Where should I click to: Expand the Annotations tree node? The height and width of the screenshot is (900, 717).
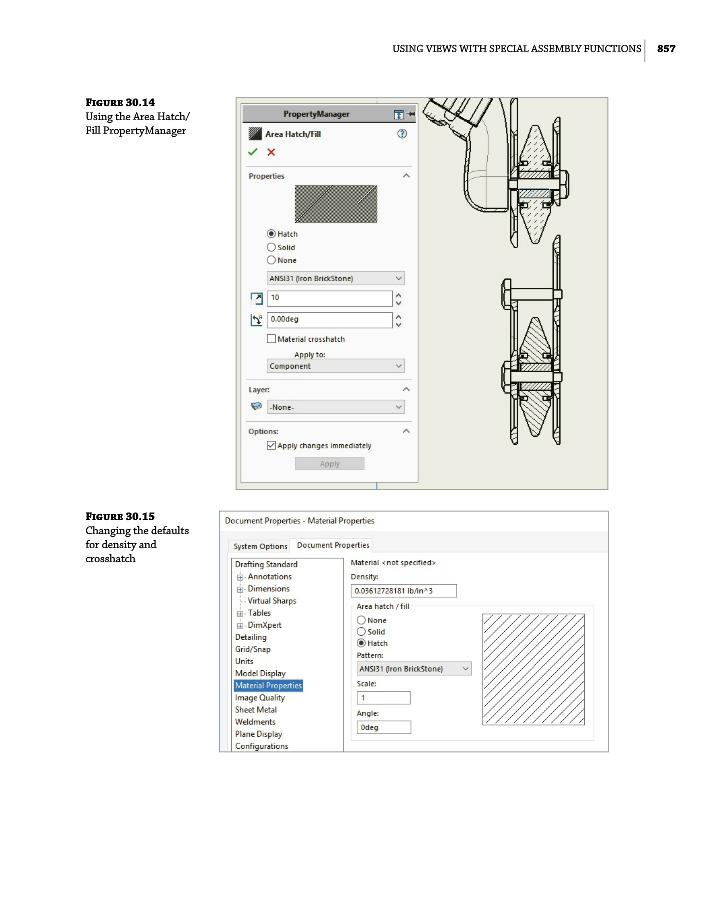pyautogui.click(x=240, y=577)
